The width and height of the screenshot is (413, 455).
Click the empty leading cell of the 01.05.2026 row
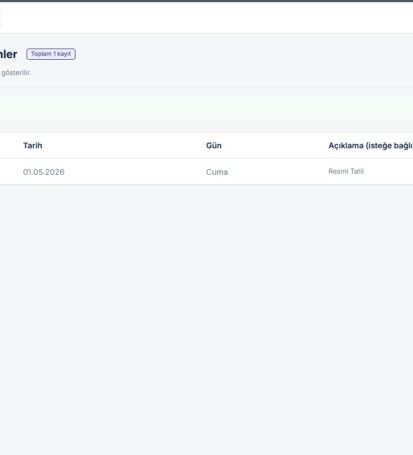click(10, 172)
